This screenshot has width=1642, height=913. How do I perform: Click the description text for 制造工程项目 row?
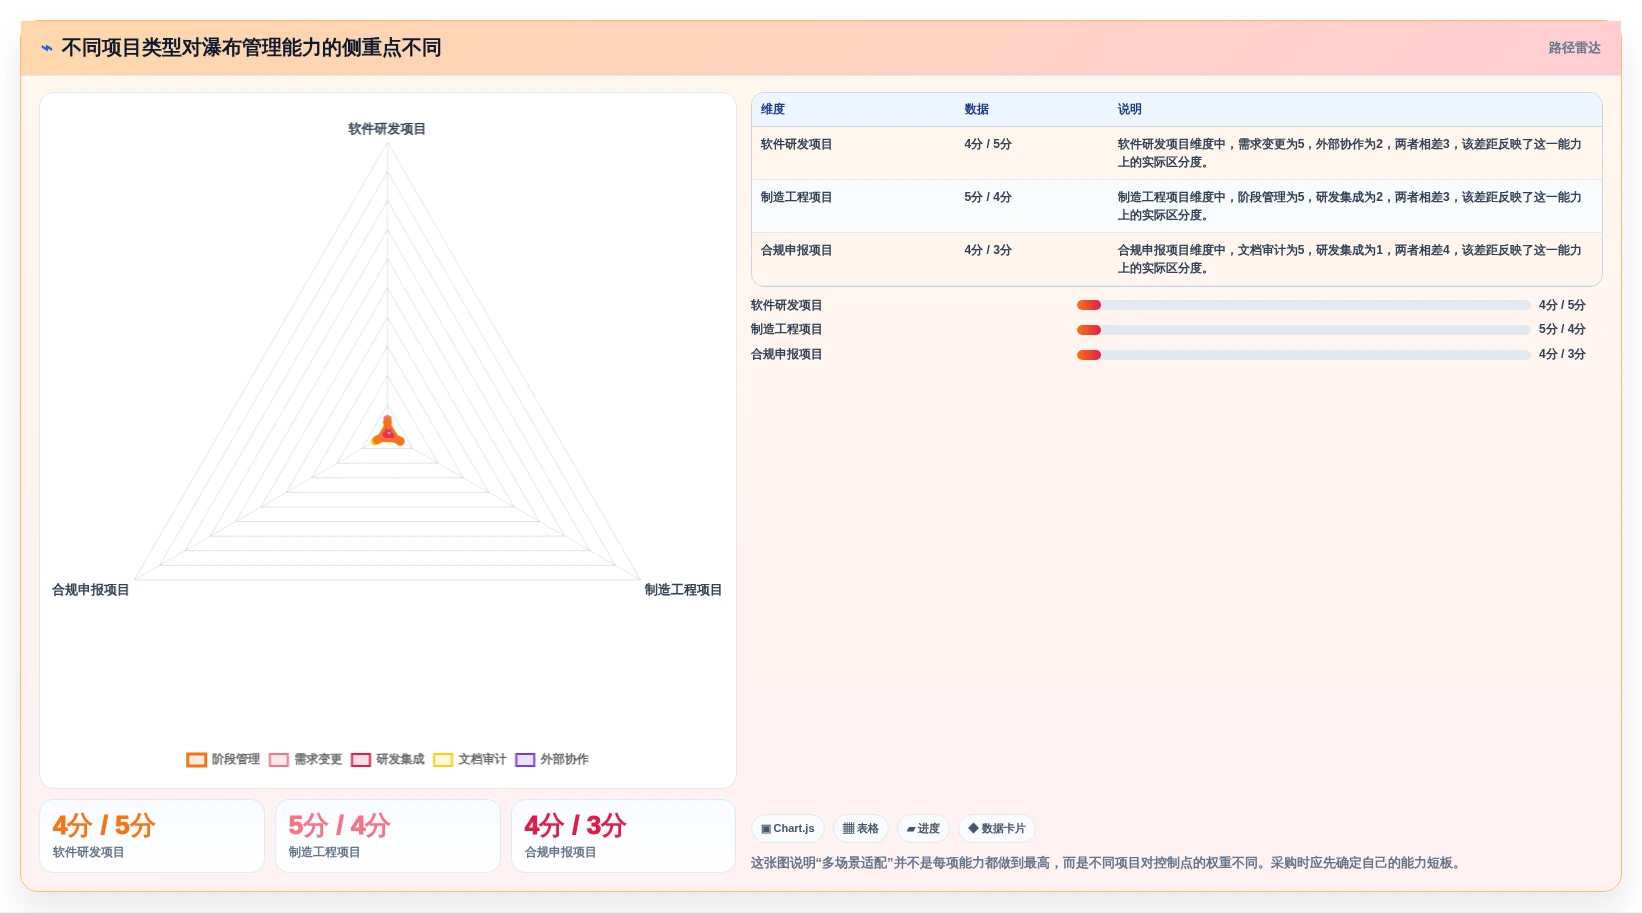coord(1349,206)
